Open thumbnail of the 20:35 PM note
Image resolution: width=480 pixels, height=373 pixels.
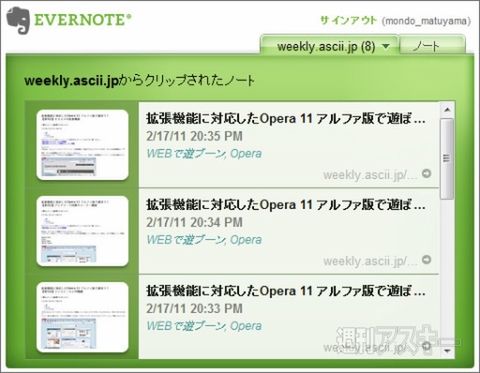[82, 145]
